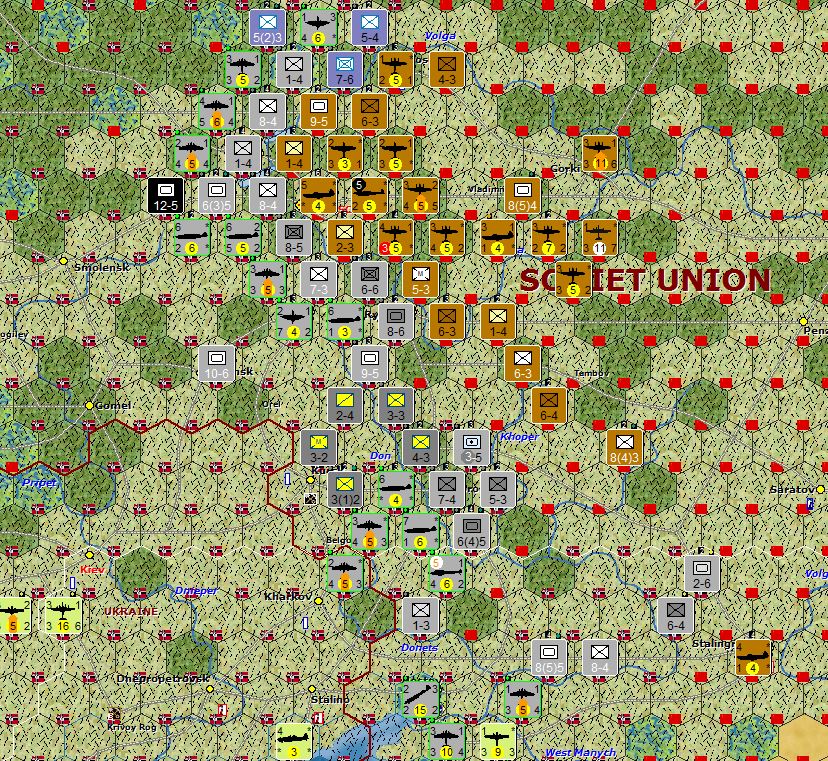Select the brown 8(4)3 infantry unit
The image size is (828, 761).
point(624,447)
